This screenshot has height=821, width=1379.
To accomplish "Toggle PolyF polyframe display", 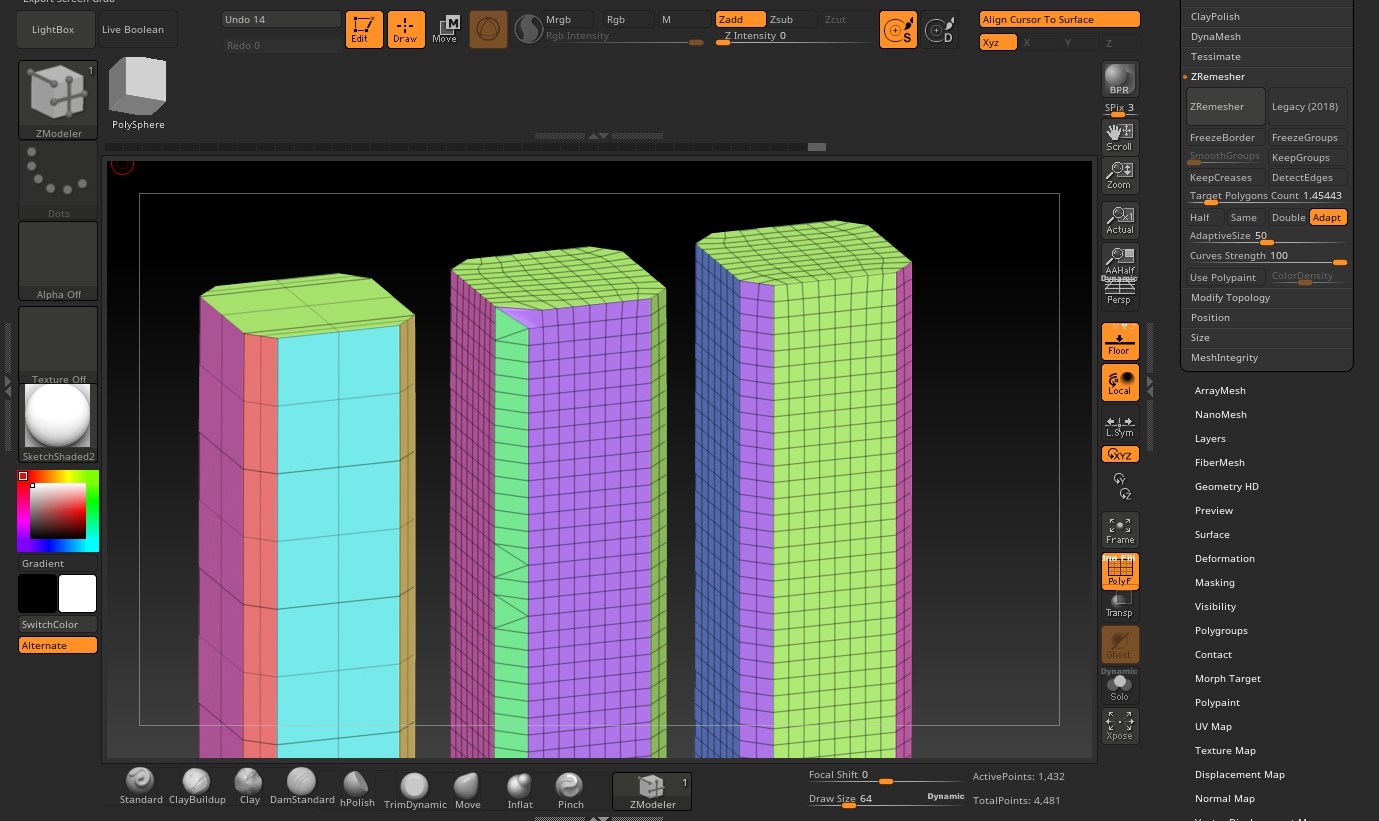I will (1119, 571).
